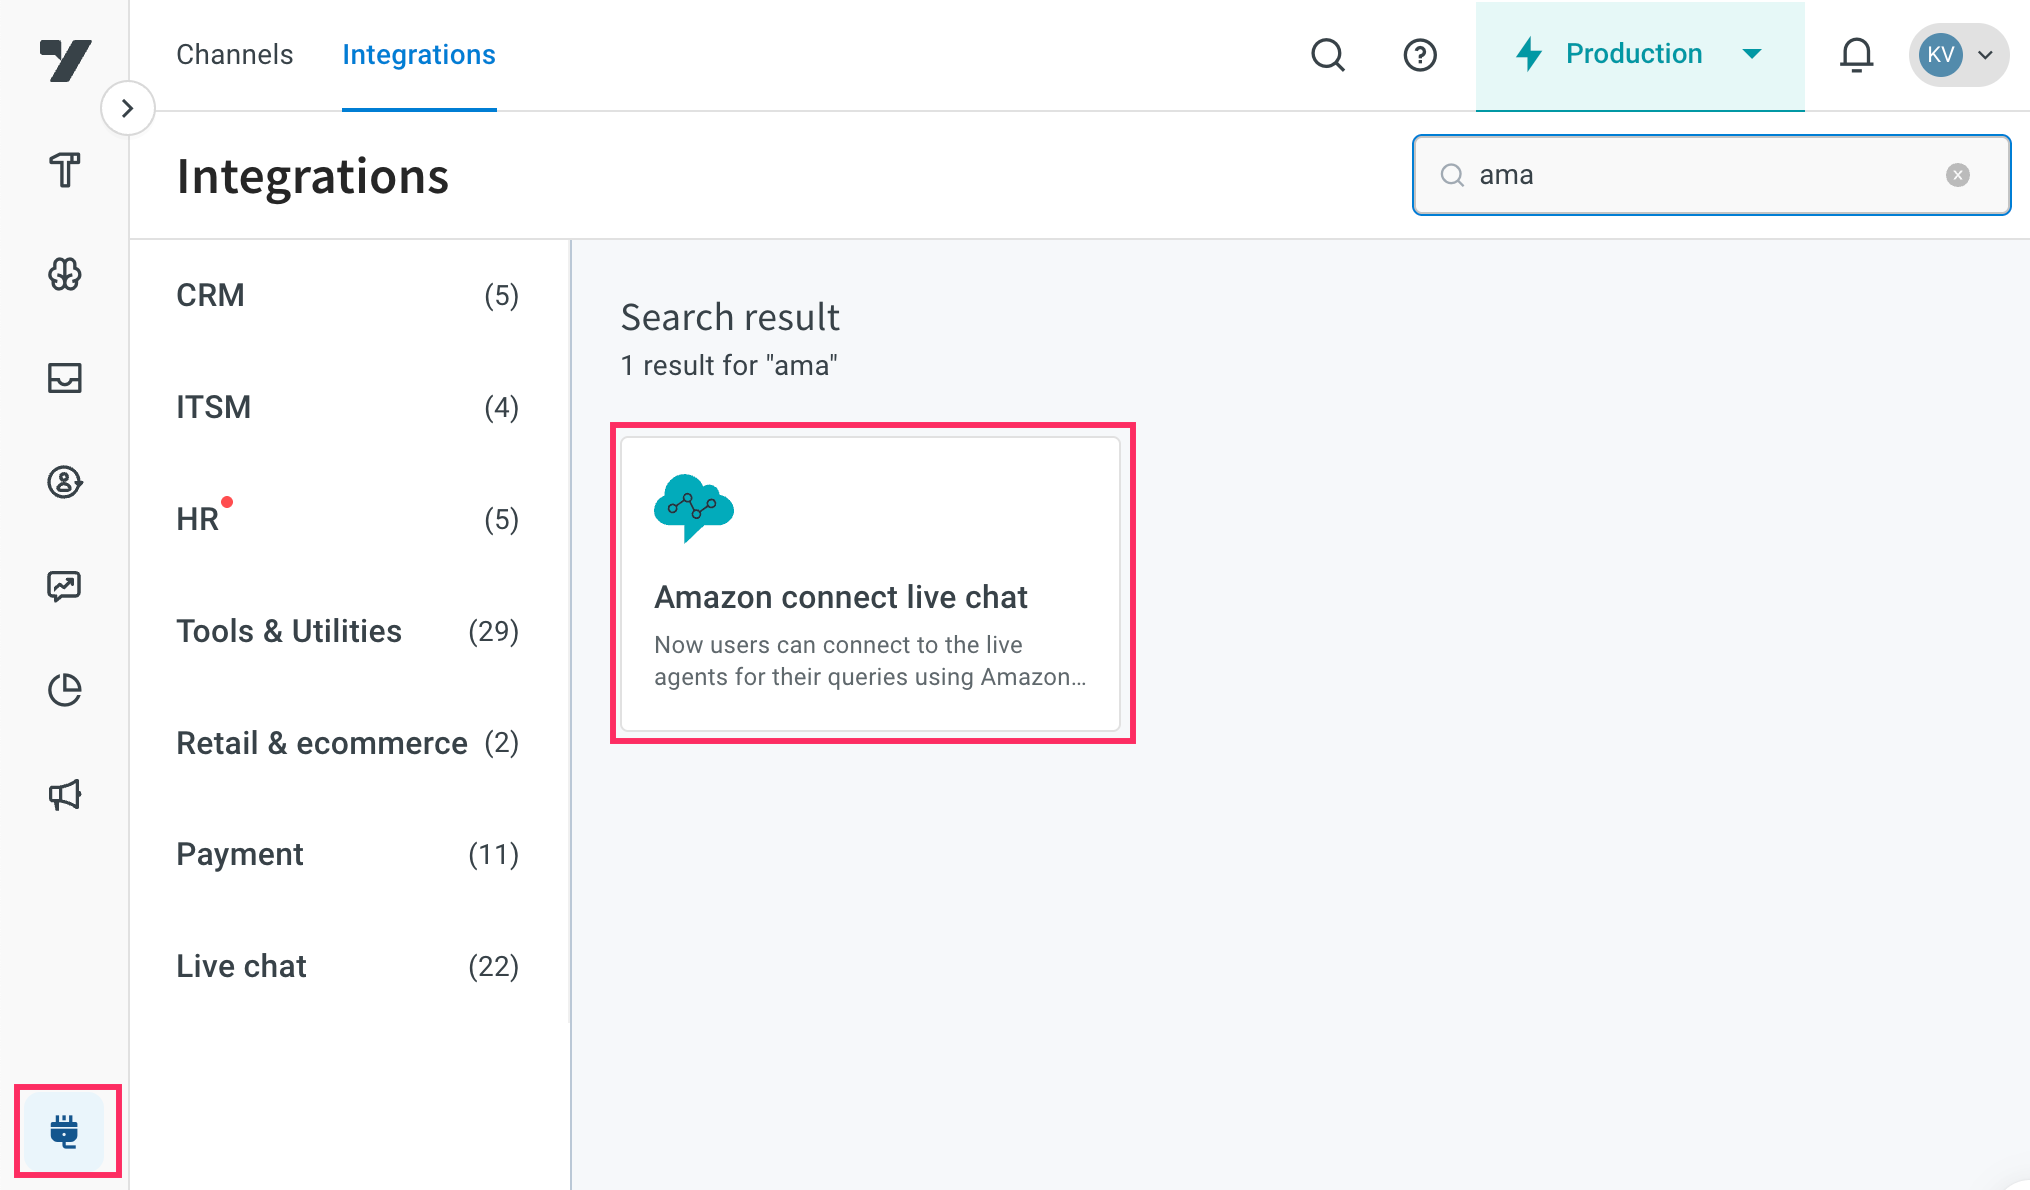Click the Yellow.ai logo icon
Image resolution: width=2030 pixels, height=1190 pixels.
[x=65, y=60]
